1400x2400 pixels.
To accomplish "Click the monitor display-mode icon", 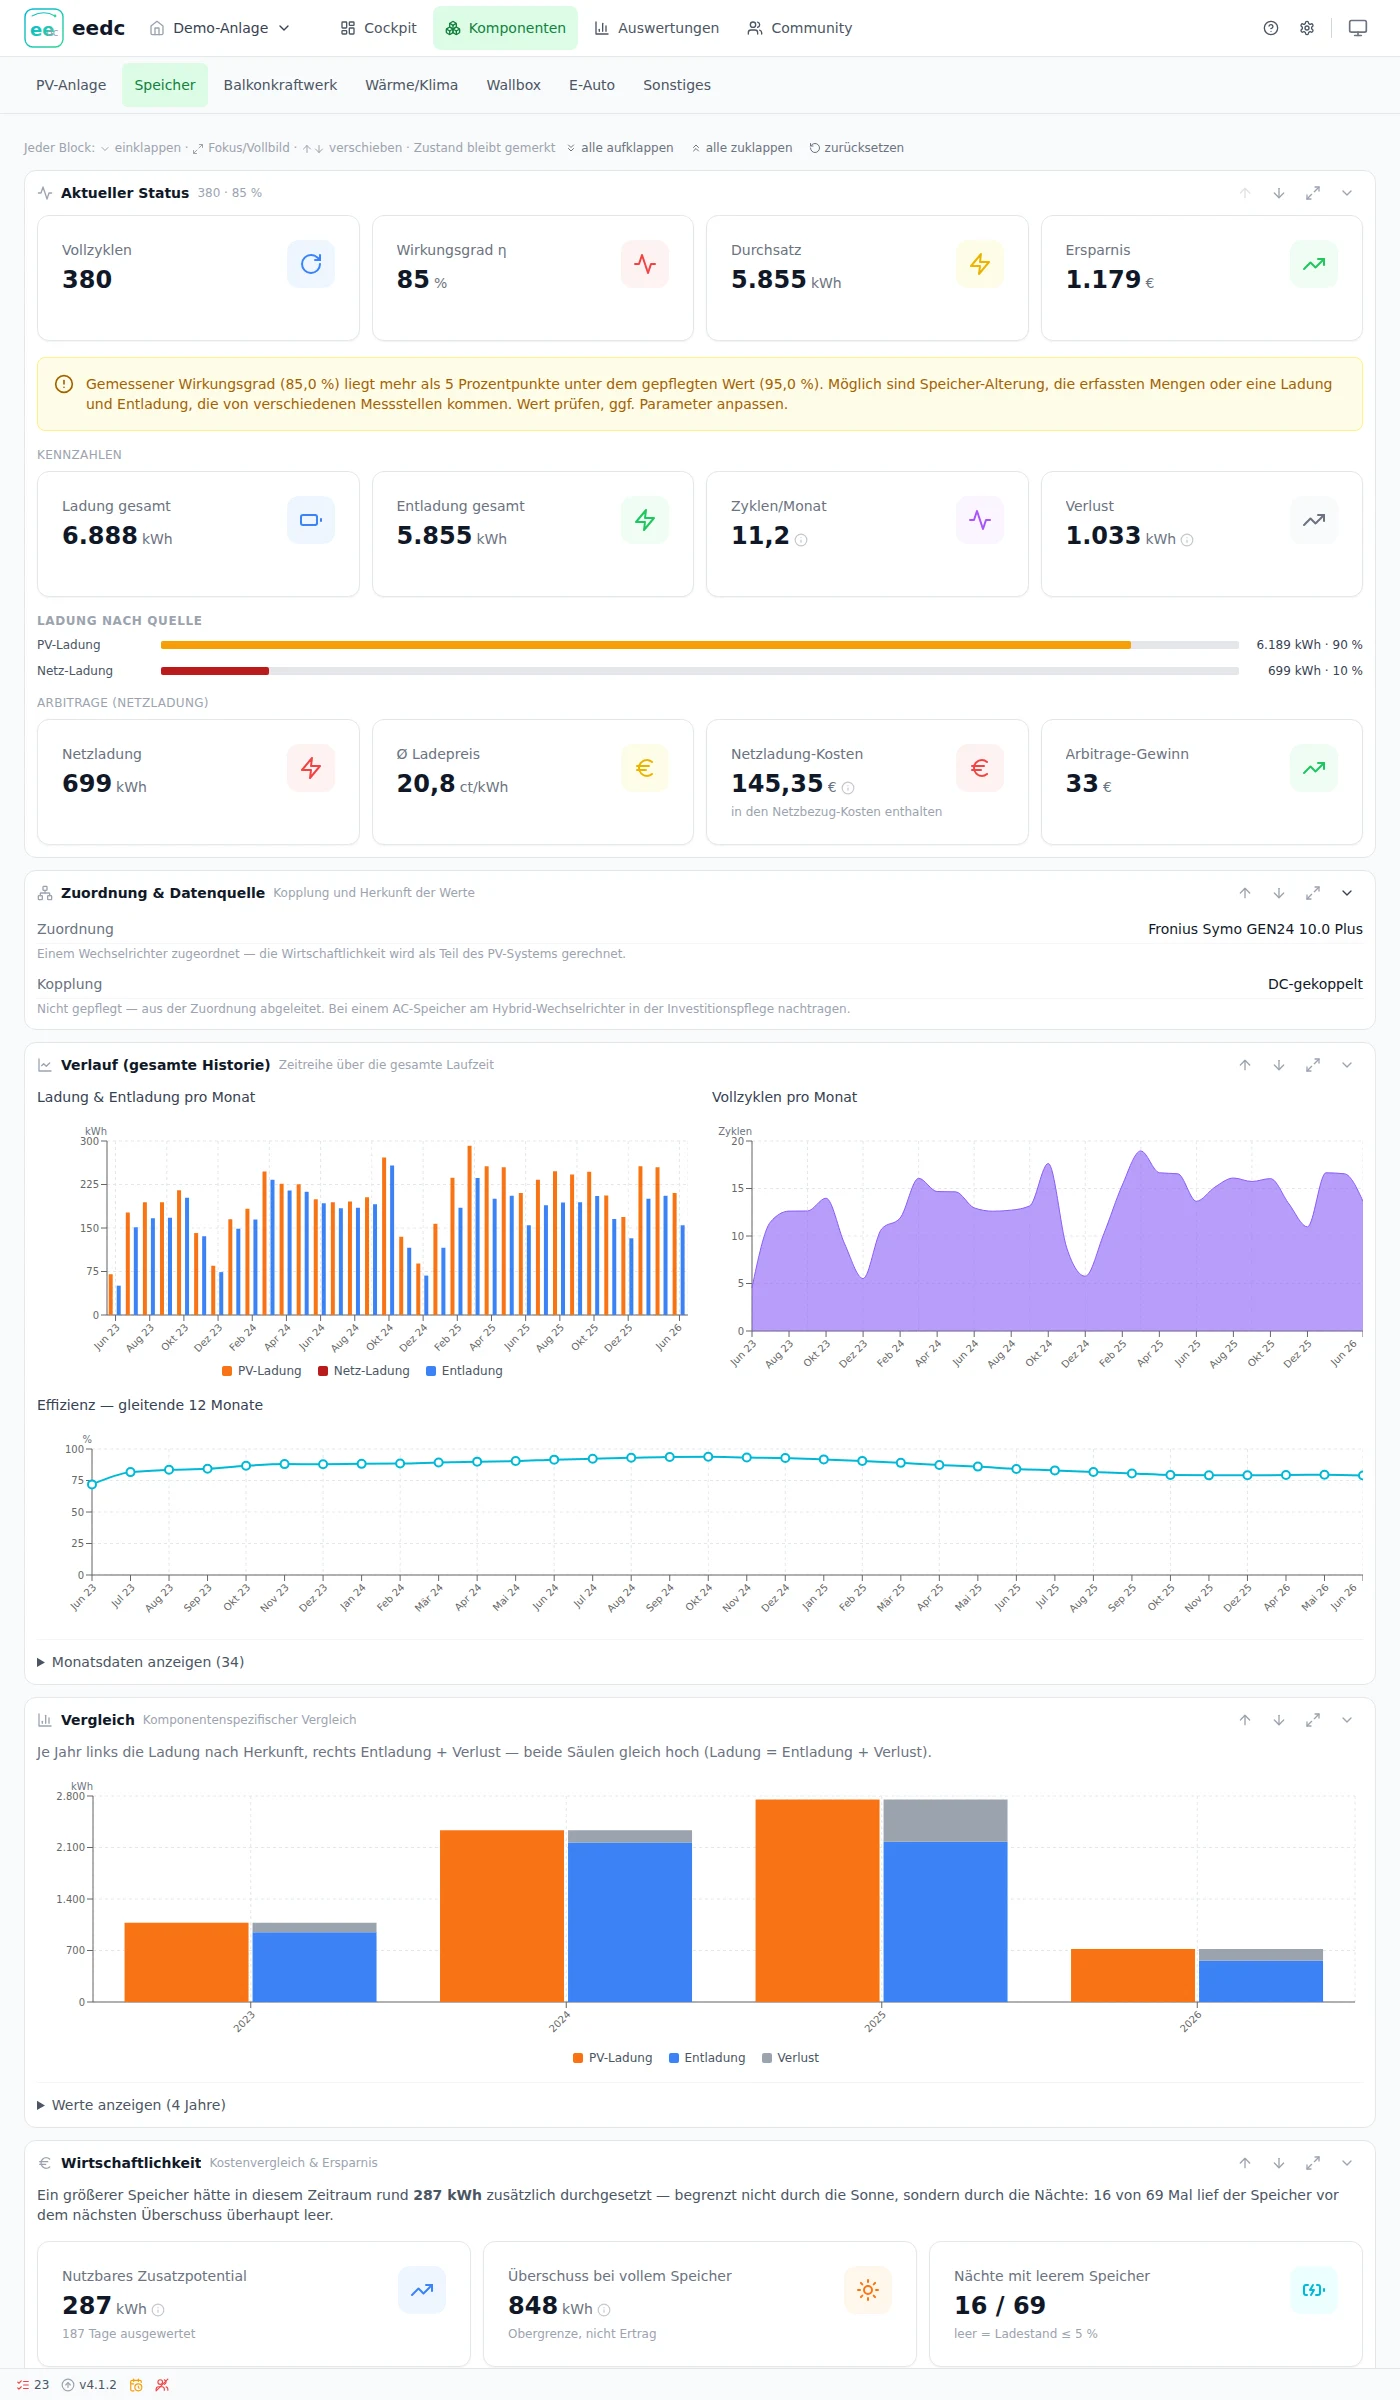I will pyautogui.click(x=1358, y=28).
